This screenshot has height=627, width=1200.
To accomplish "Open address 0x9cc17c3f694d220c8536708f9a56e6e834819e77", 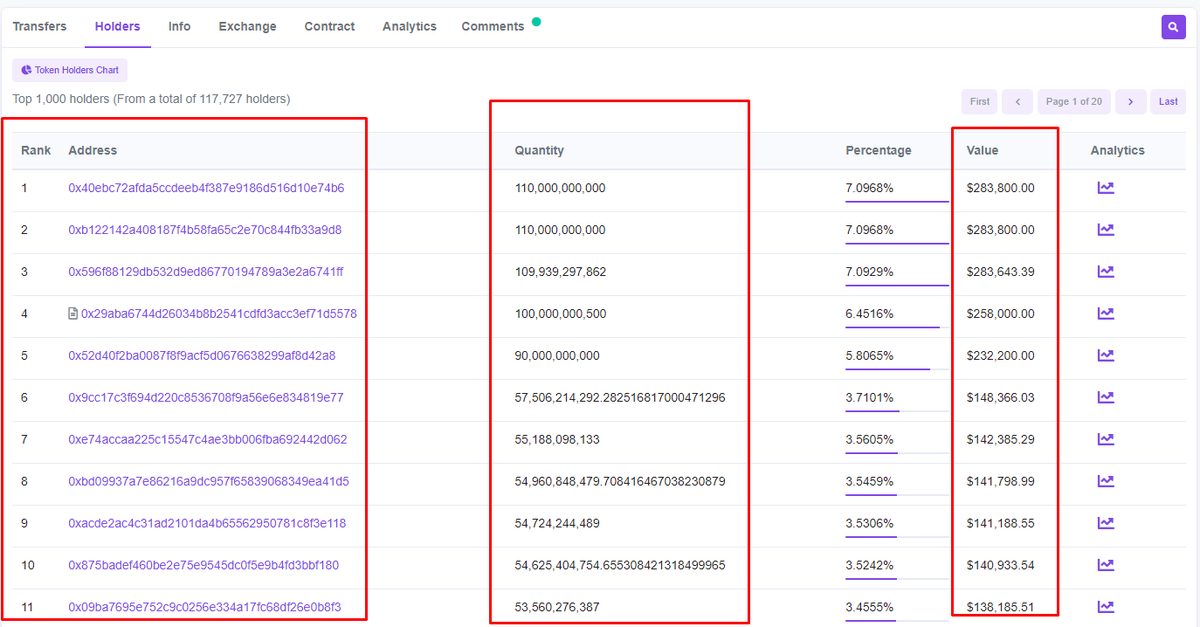I will click(x=206, y=398).
